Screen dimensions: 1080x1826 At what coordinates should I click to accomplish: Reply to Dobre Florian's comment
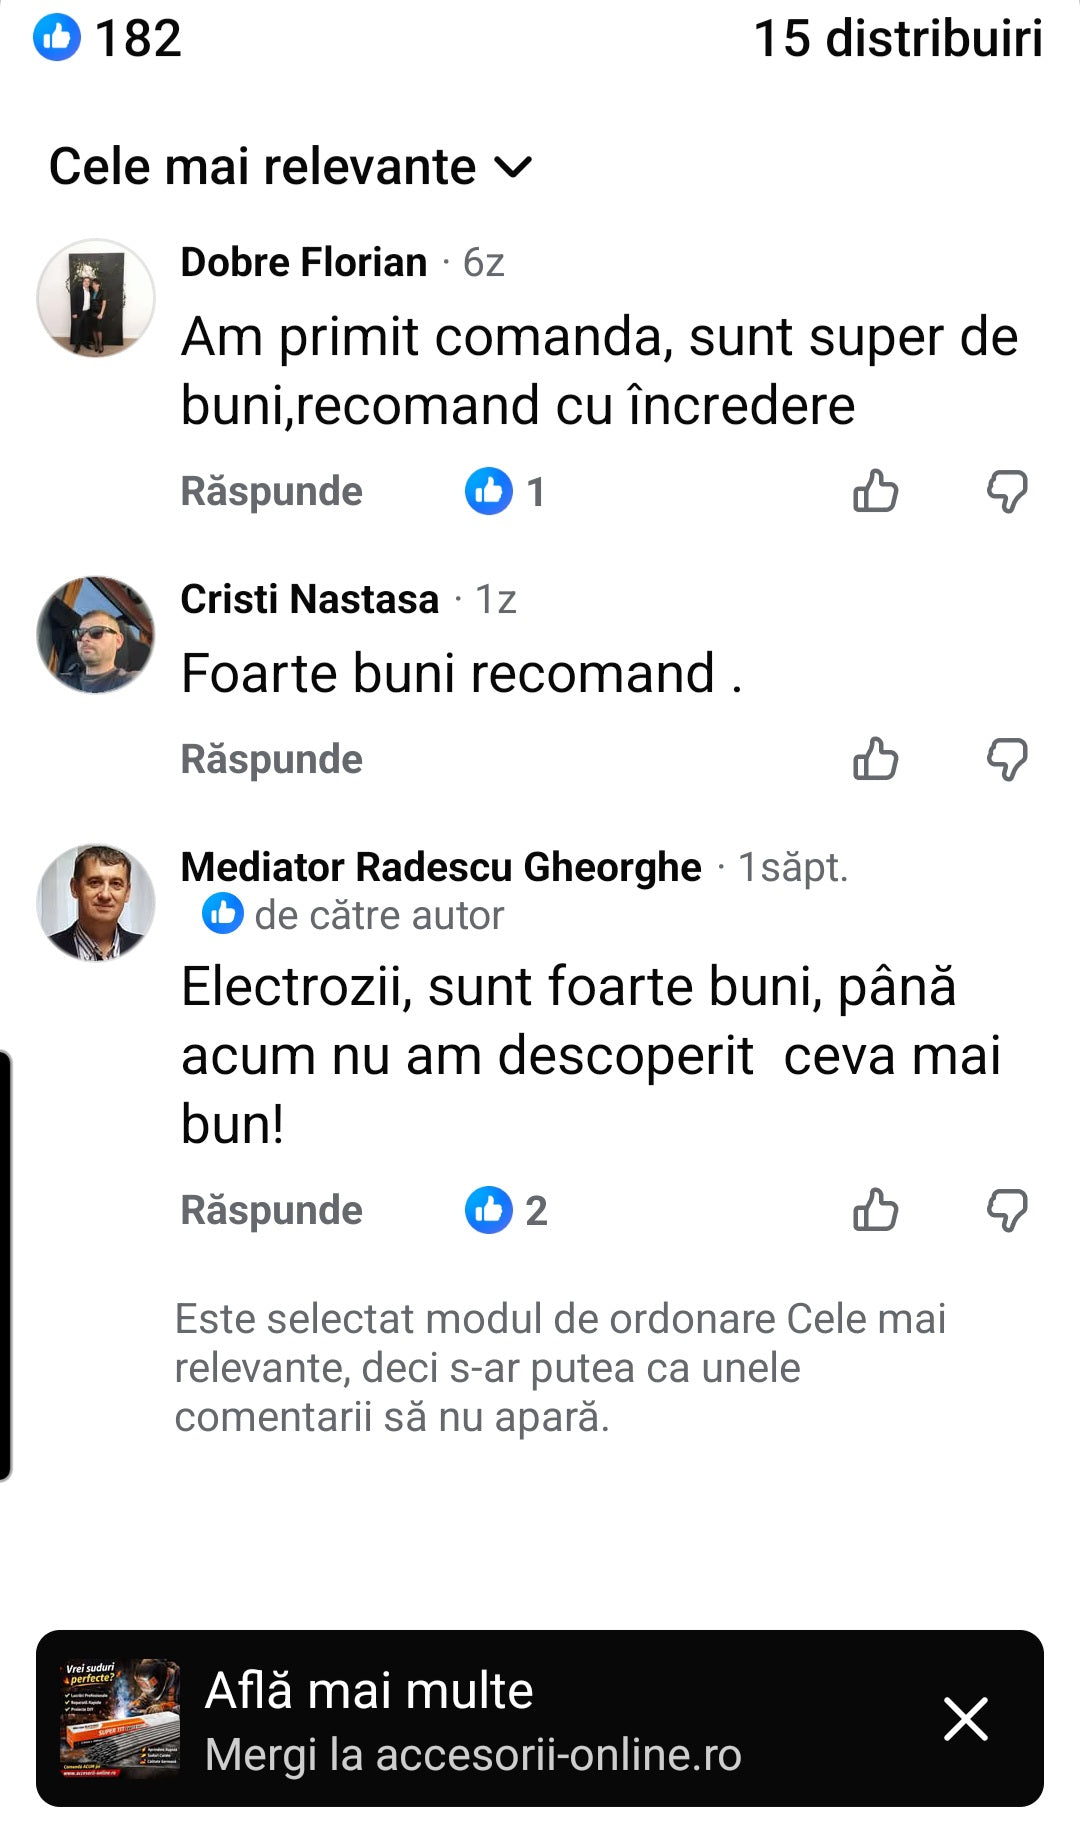pos(271,492)
